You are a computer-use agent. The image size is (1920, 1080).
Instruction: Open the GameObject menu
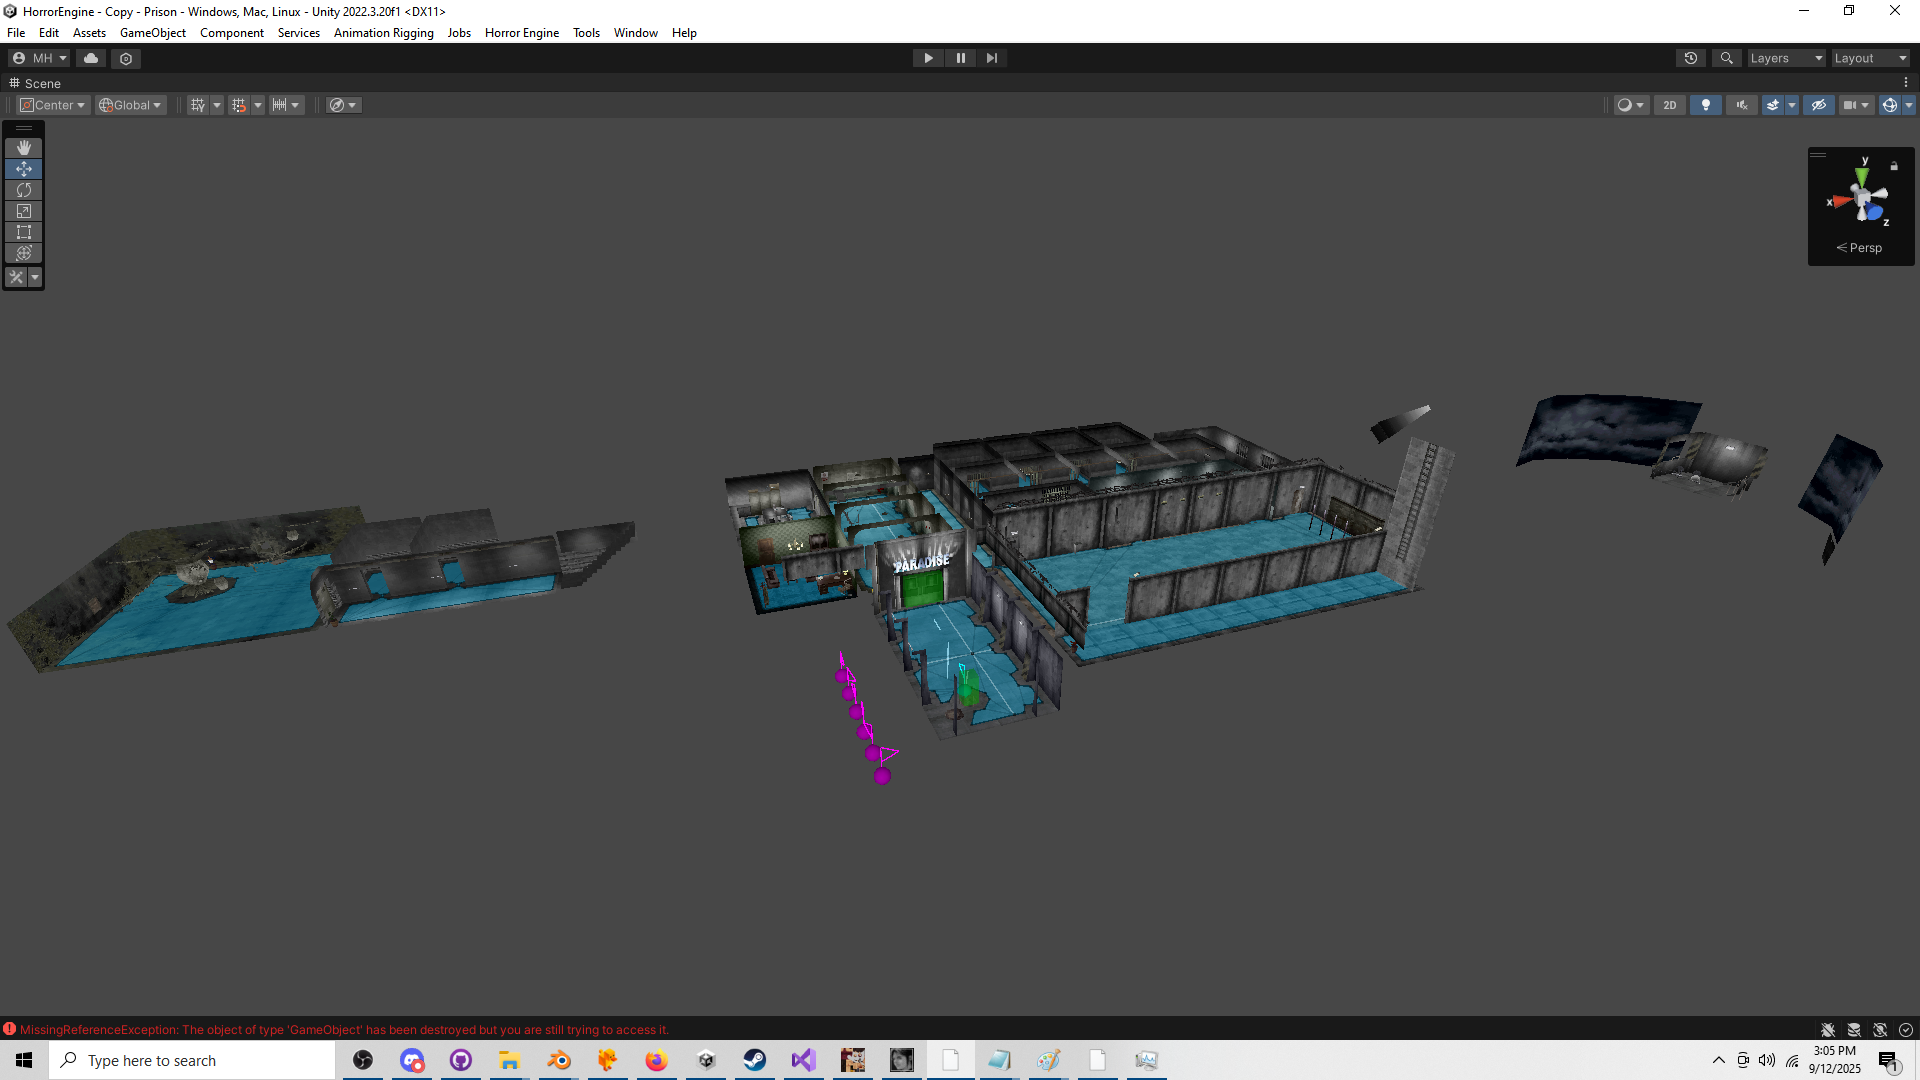152,33
